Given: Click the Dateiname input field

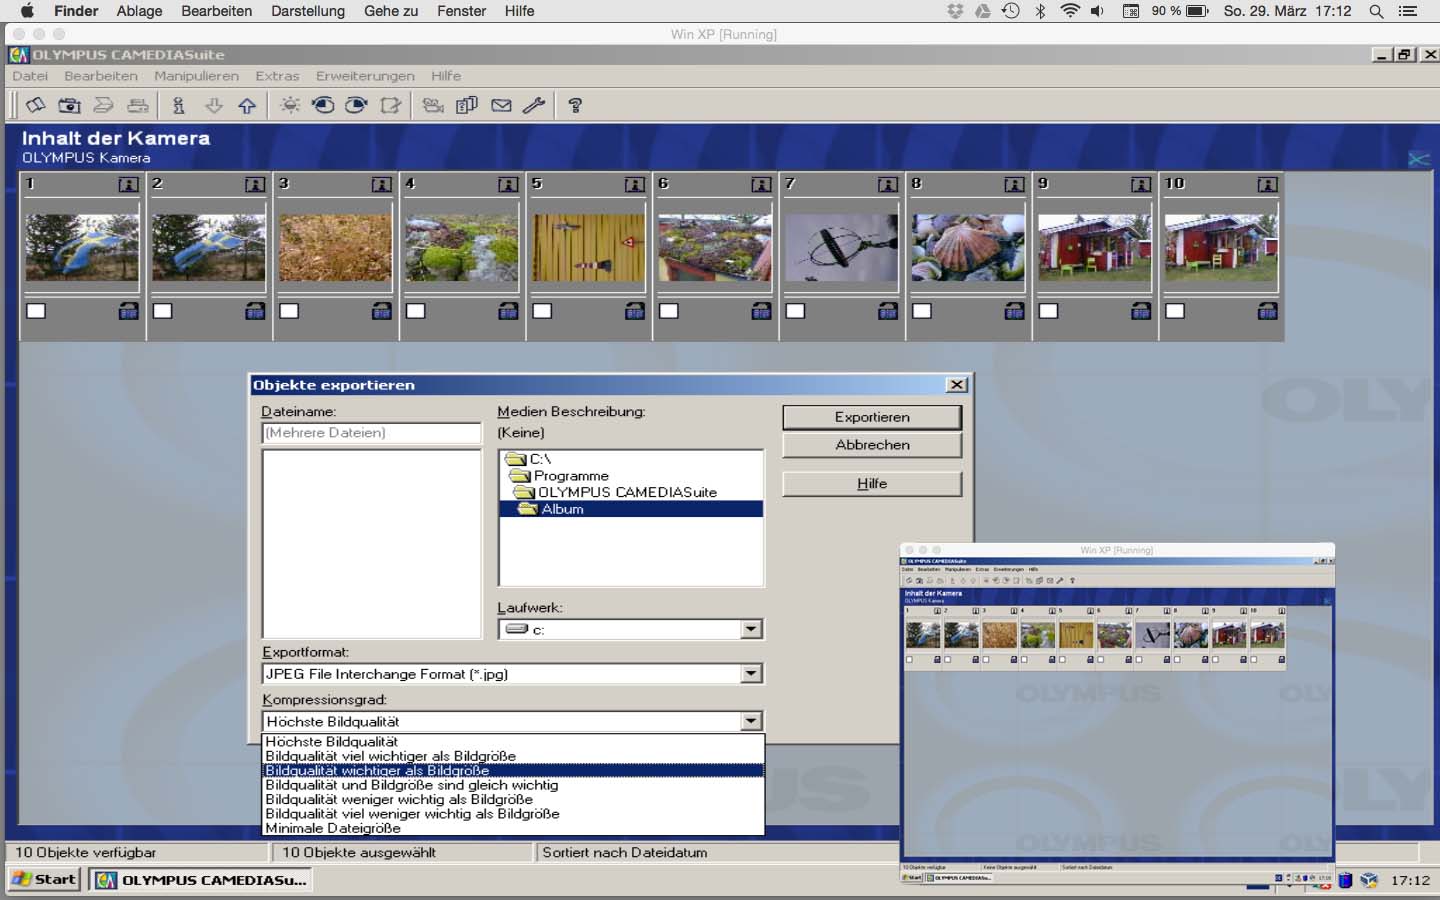Looking at the screenshot, I should coord(372,433).
